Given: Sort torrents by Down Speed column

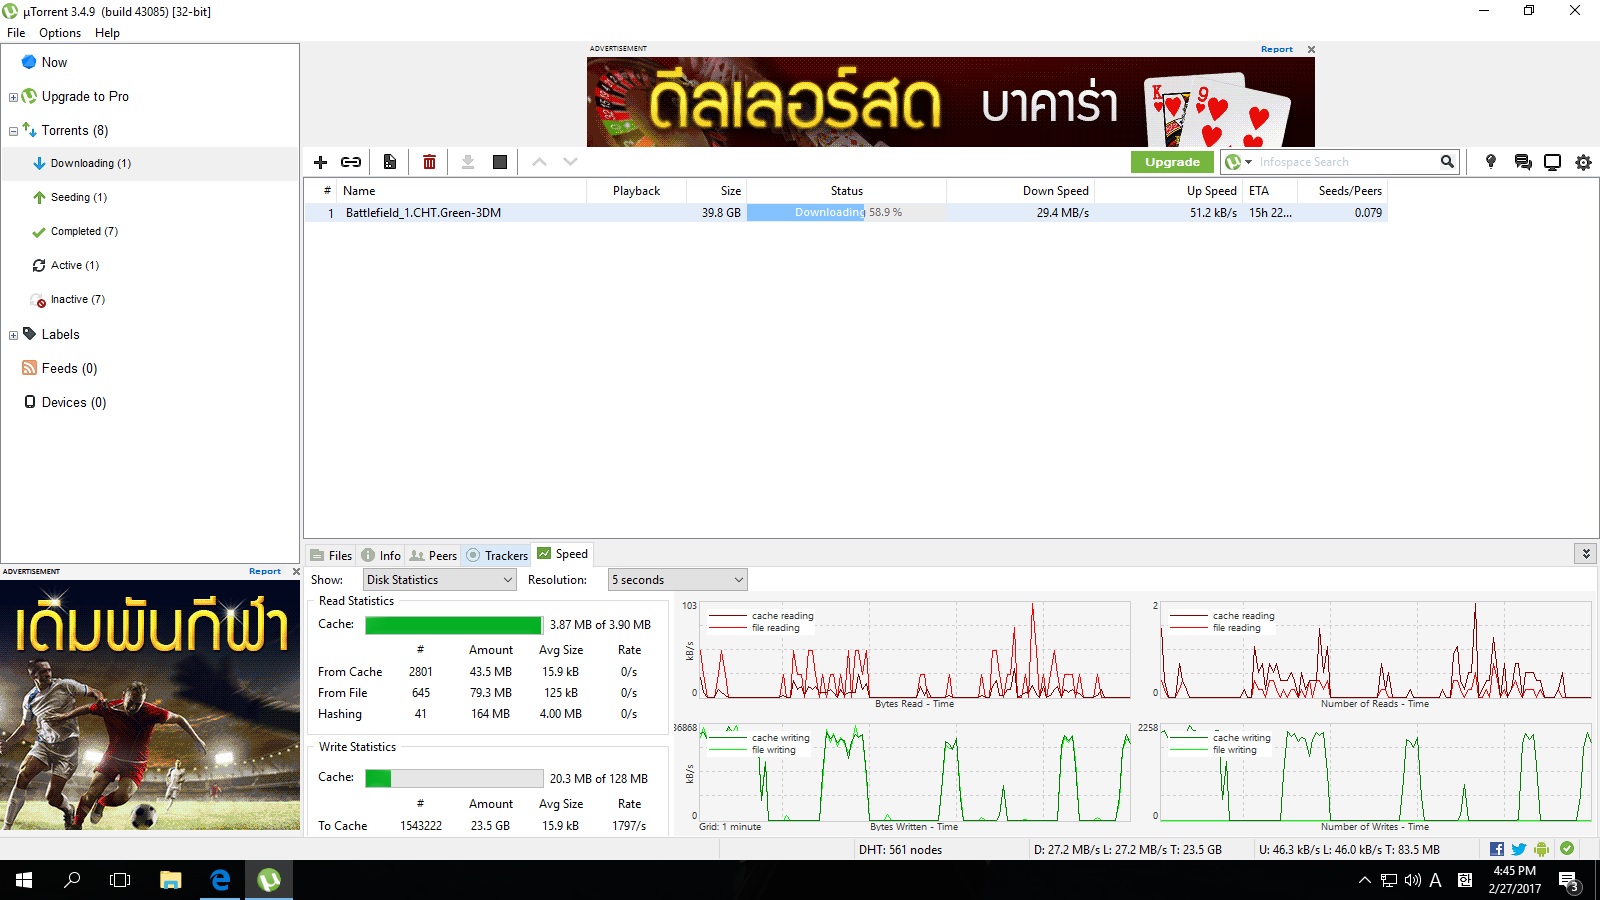Looking at the screenshot, I should [1020, 191].
